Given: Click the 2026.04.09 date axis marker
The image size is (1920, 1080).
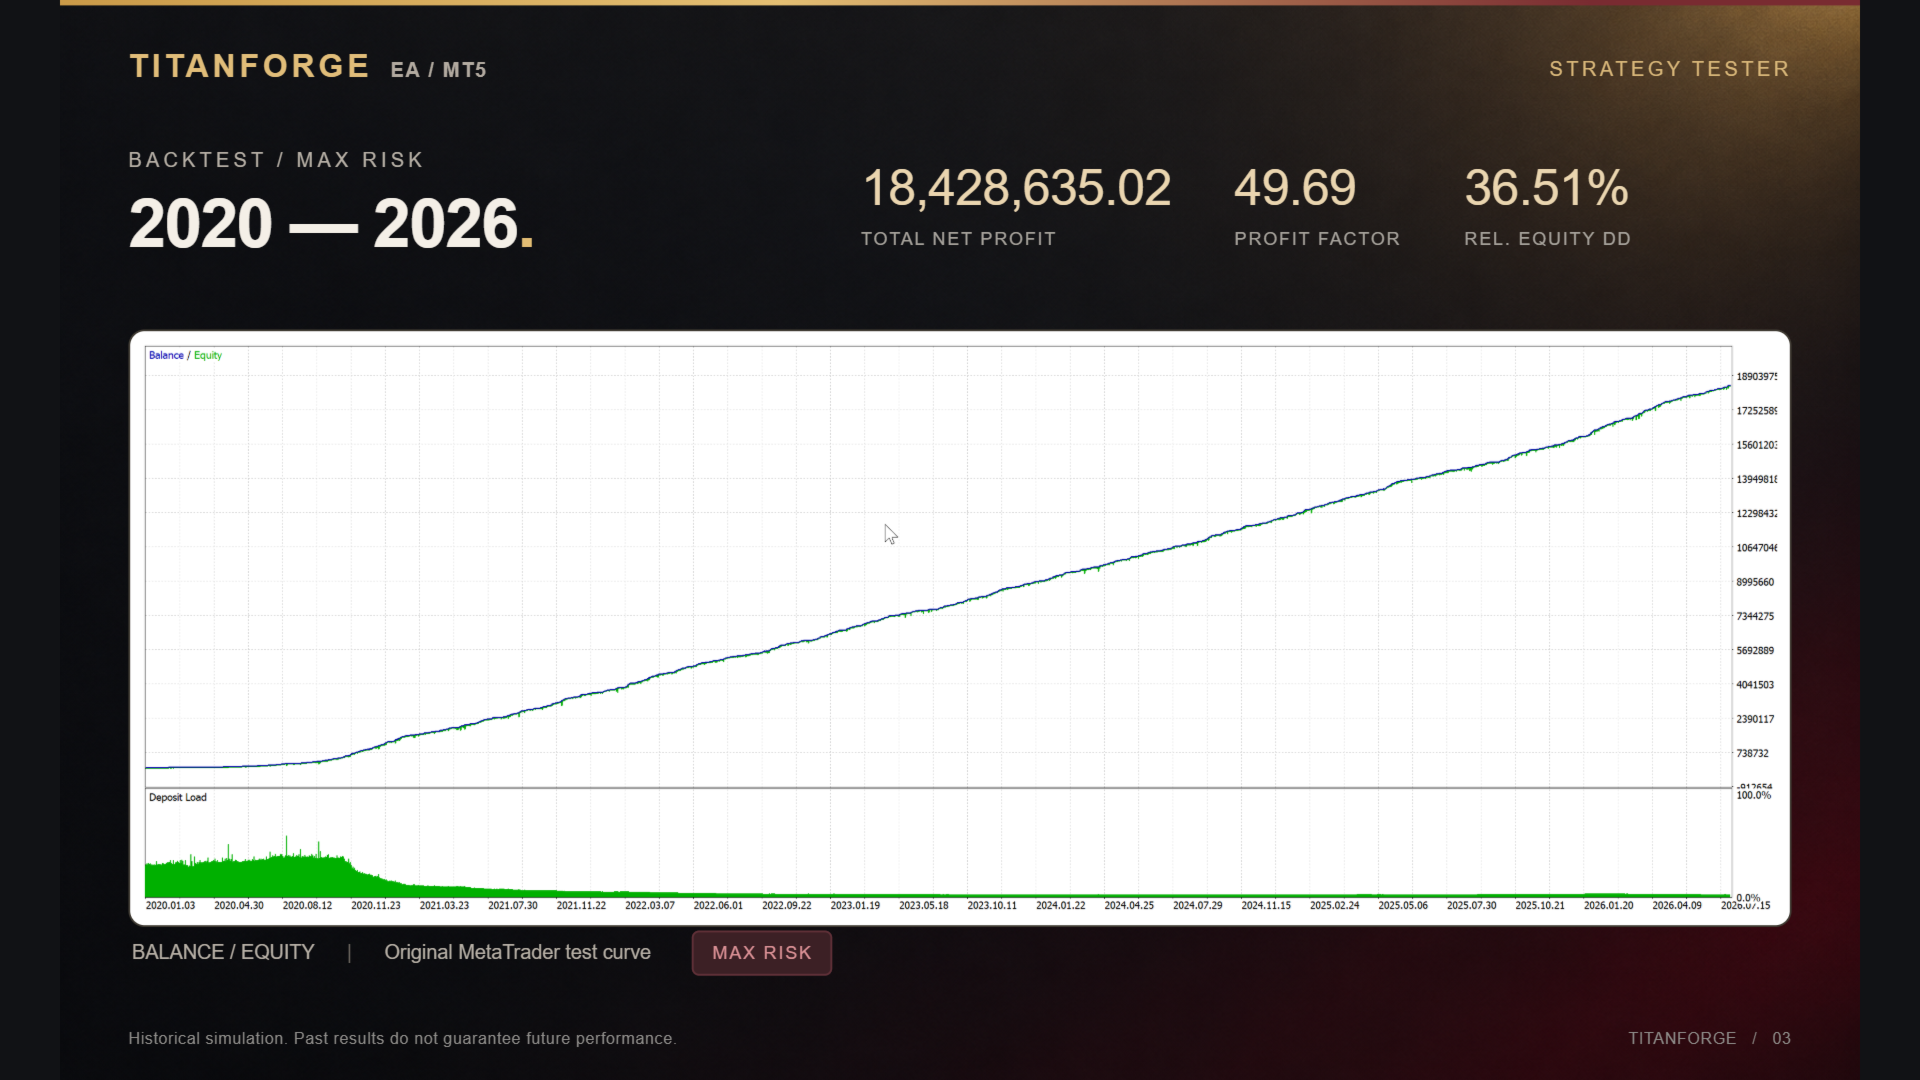Looking at the screenshot, I should [1677, 905].
